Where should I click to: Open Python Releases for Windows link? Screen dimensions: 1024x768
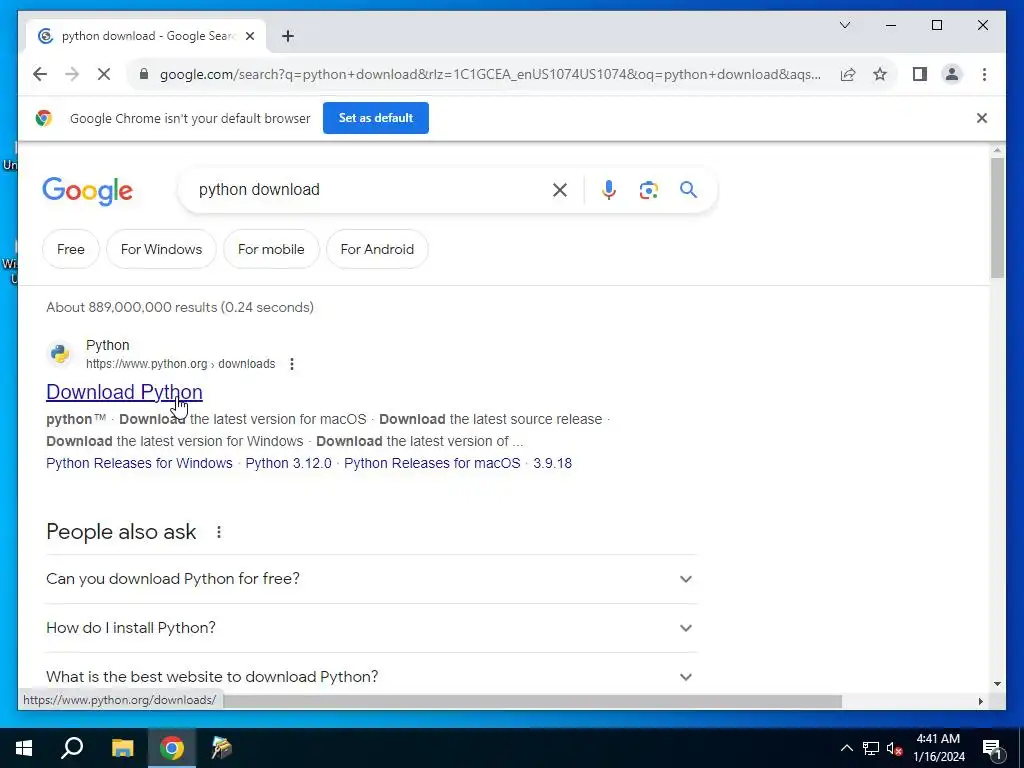click(139, 463)
